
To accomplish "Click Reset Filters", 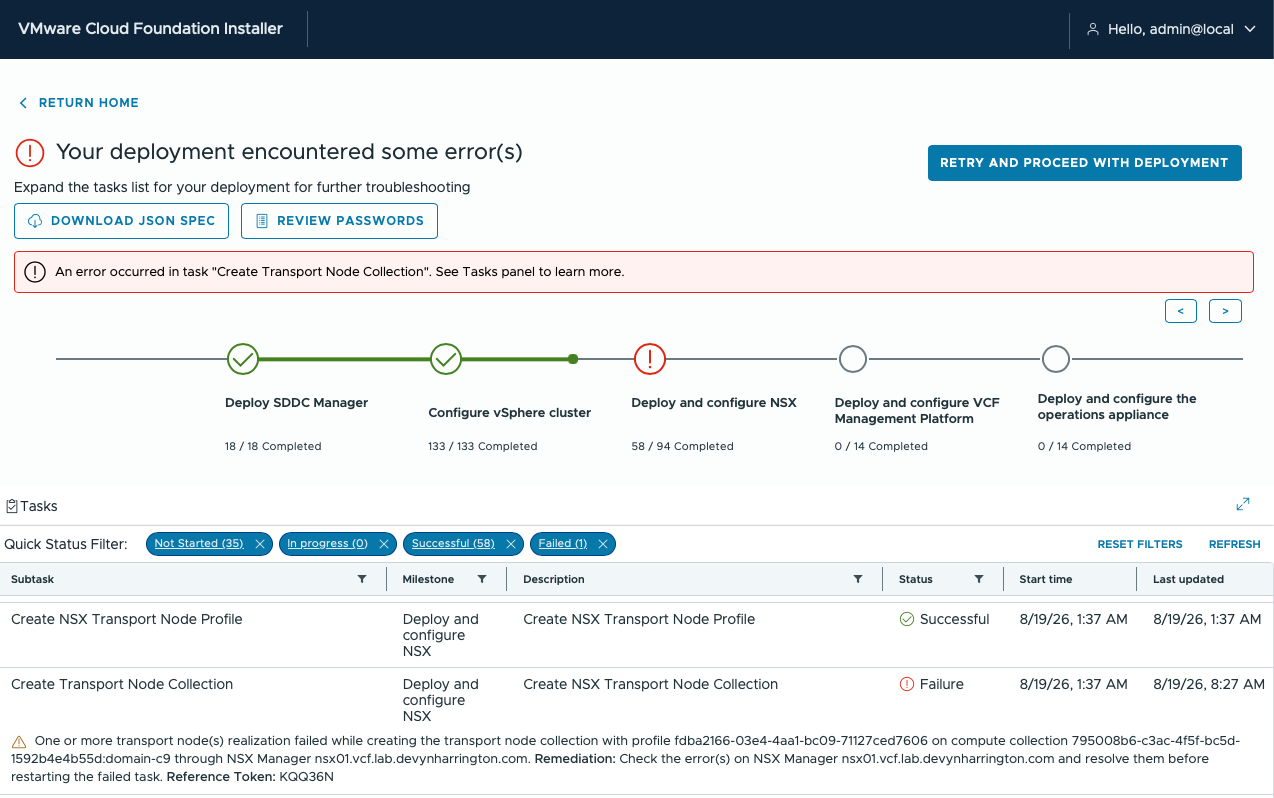I will (1140, 544).
